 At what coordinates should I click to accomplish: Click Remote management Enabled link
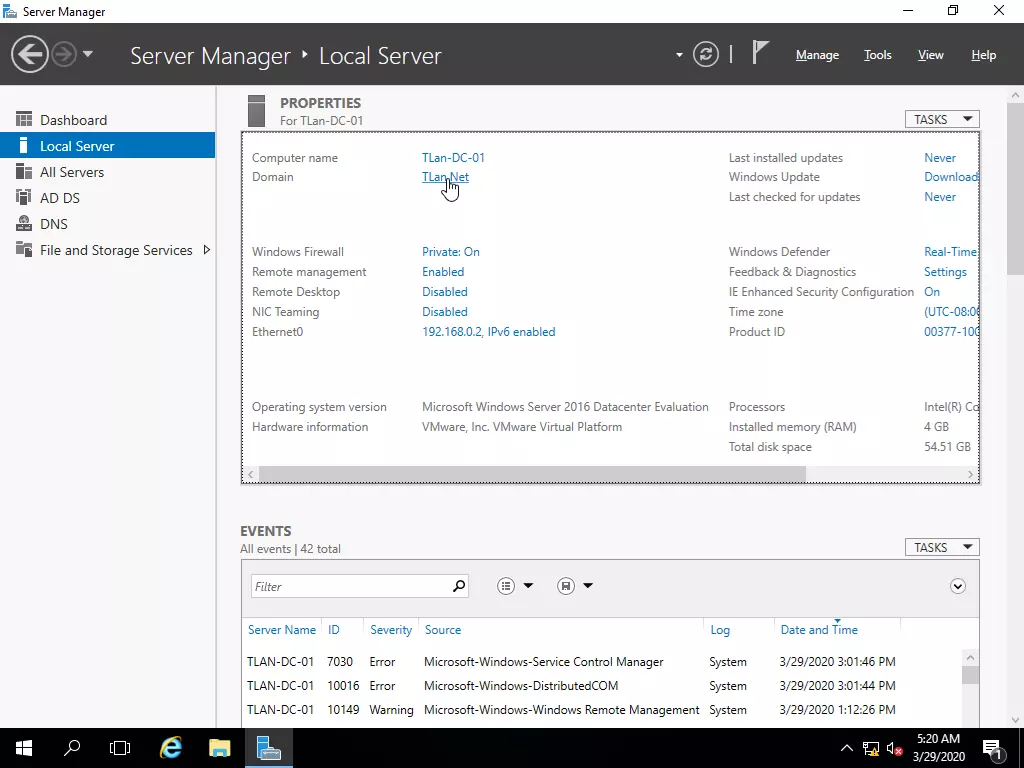[443, 272]
